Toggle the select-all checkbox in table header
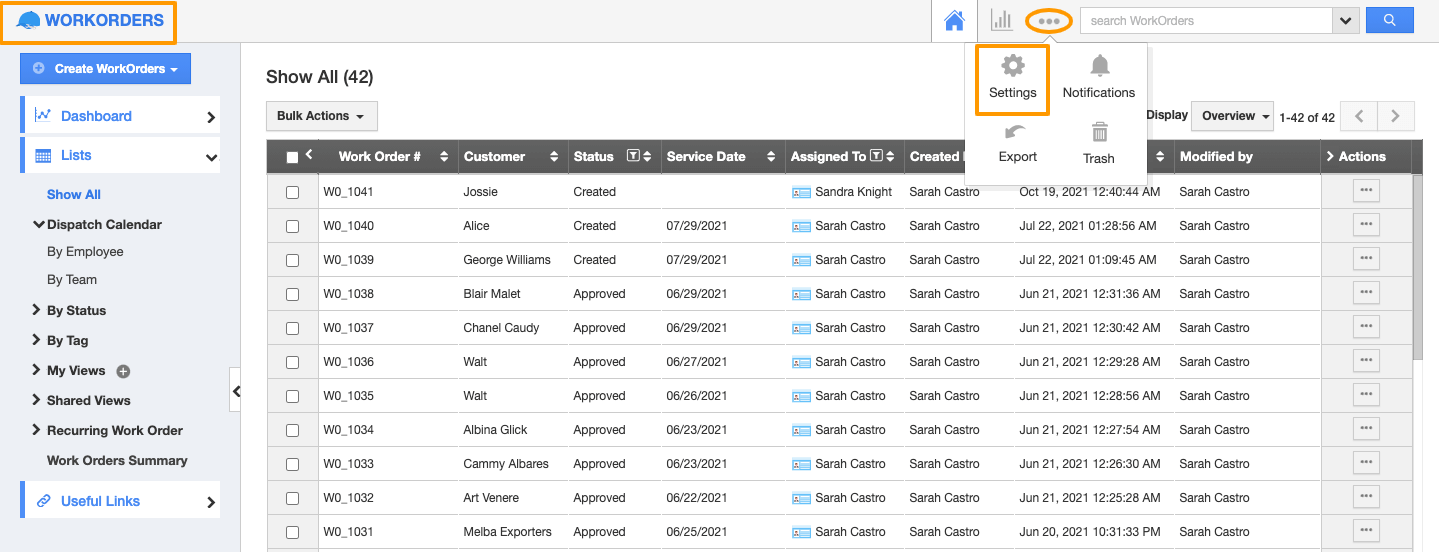Screen dimensions: 1439x552 292,157
